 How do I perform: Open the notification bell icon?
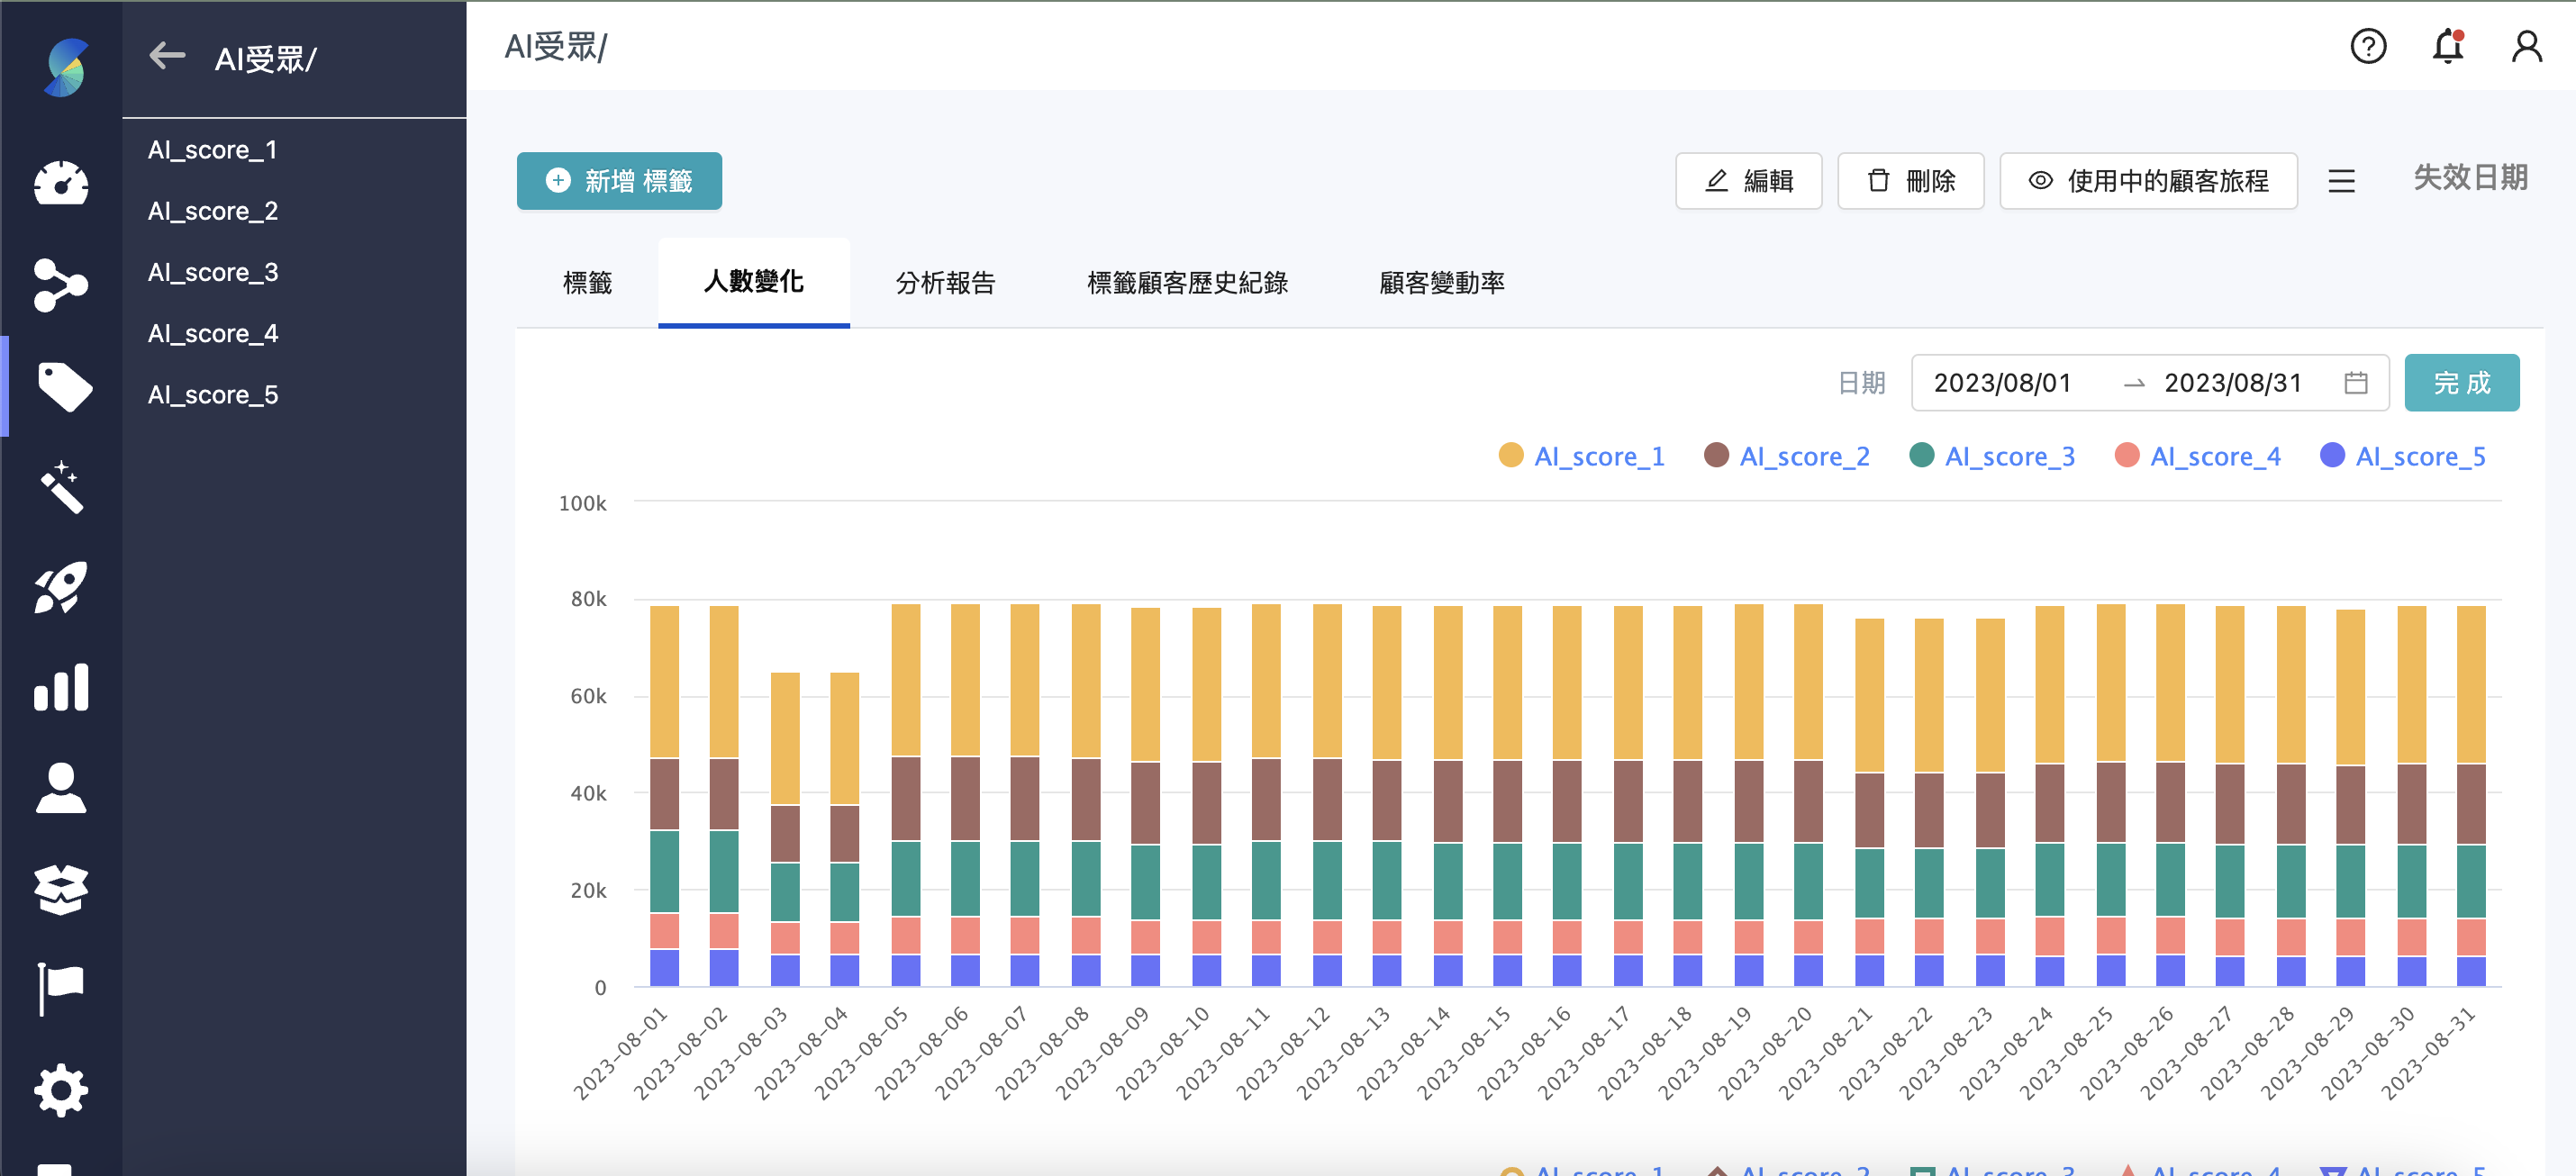[x=2447, y=46]
